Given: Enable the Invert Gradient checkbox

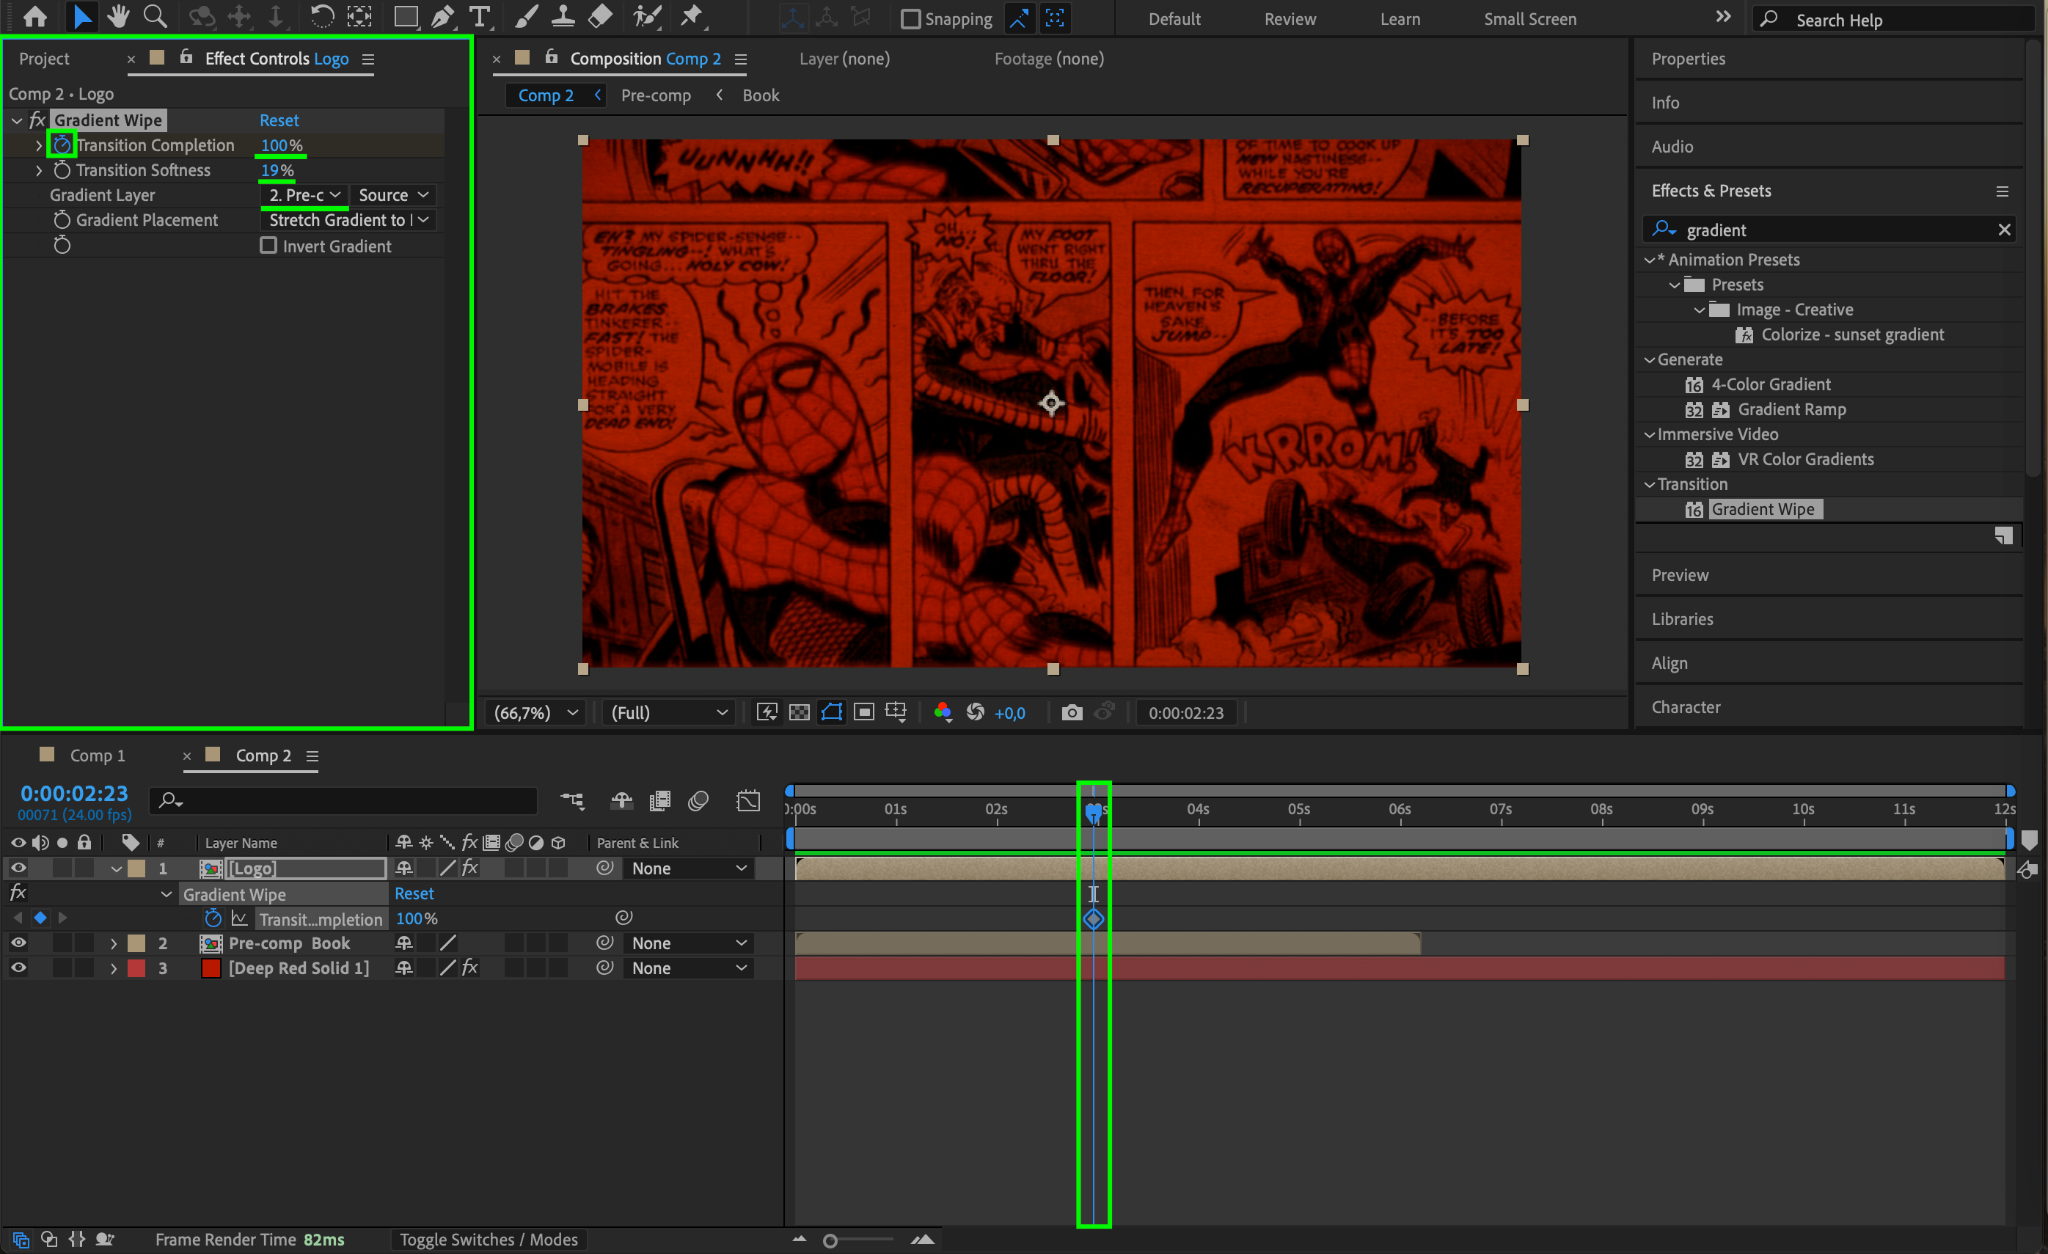Looking at the screenshot, I should point(268,245).
